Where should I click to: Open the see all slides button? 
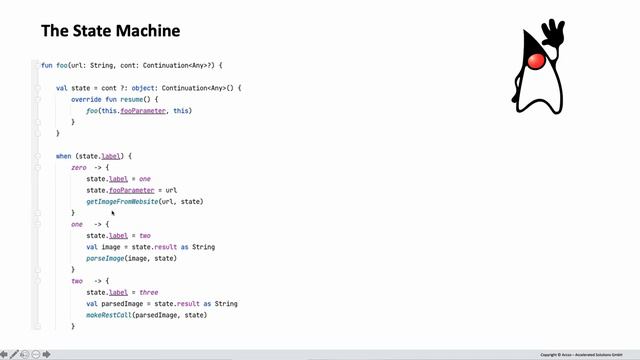click(x=24, y=354)
